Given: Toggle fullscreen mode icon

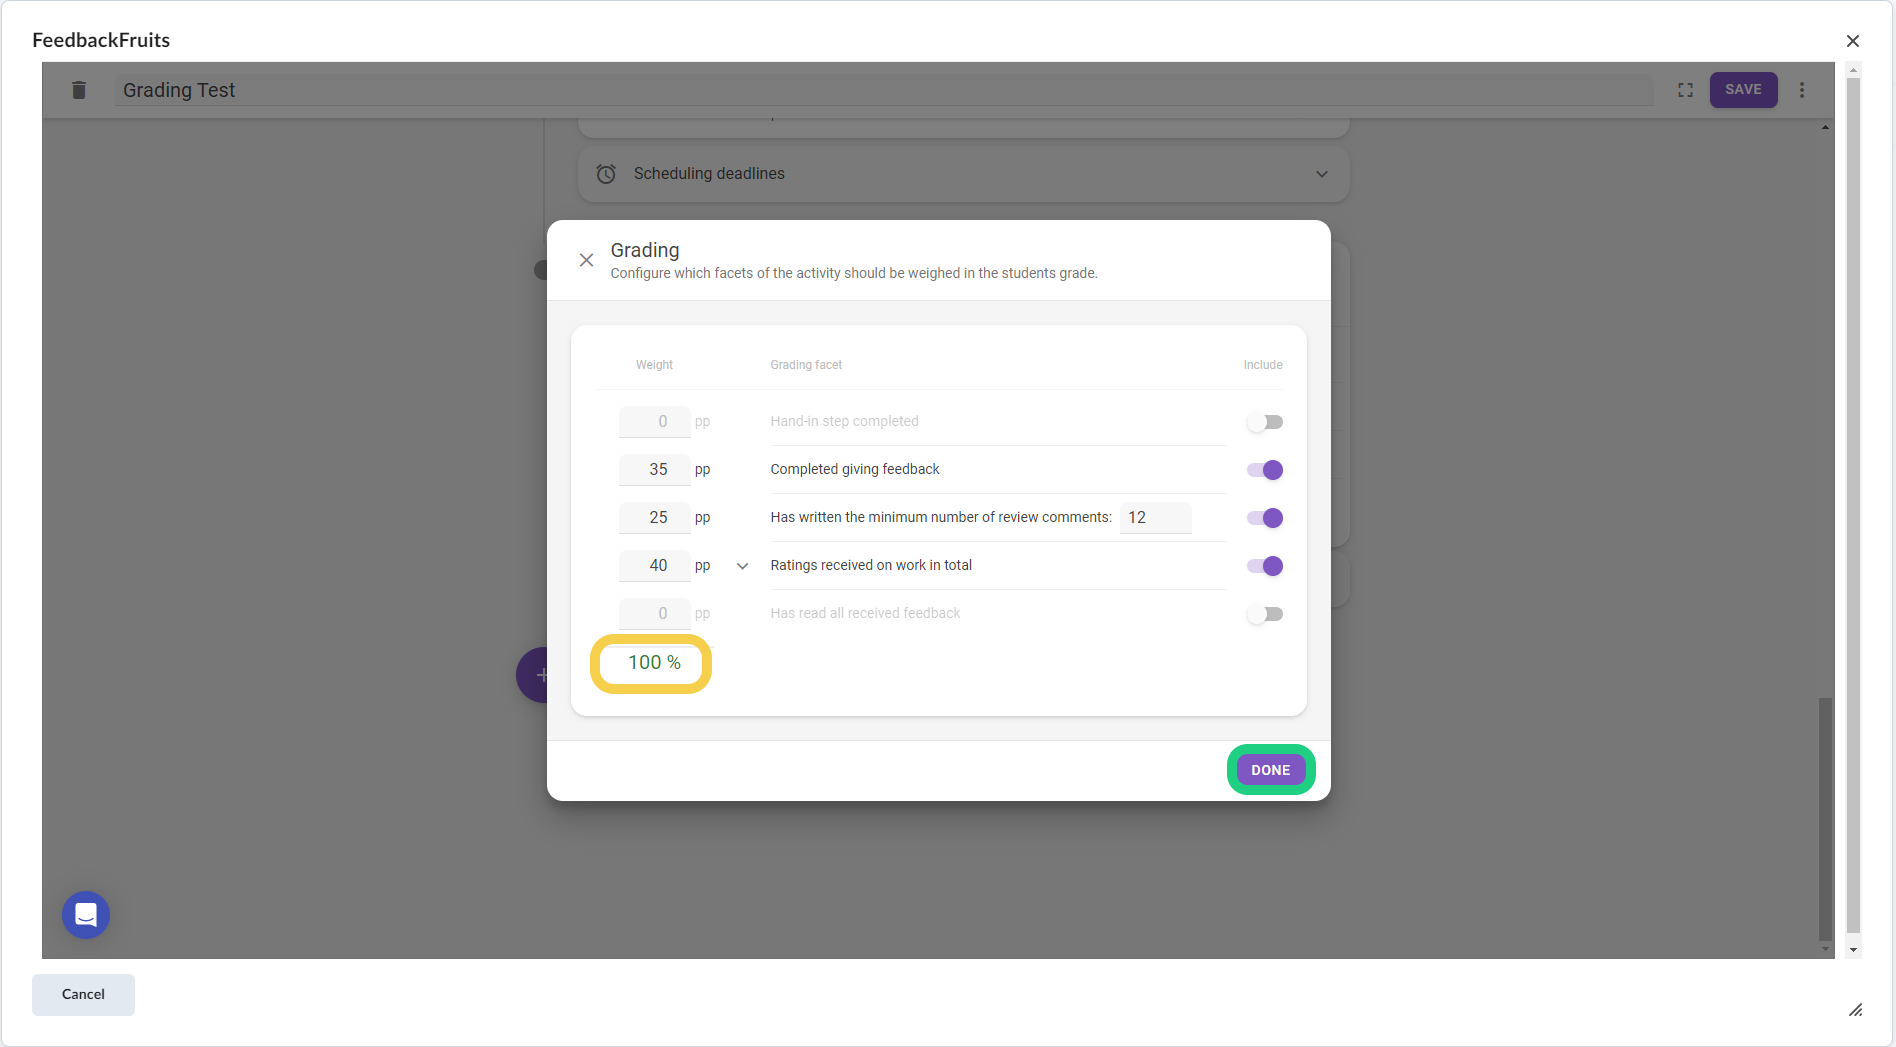Looking at the screenshot, I should click(1685, 90).
